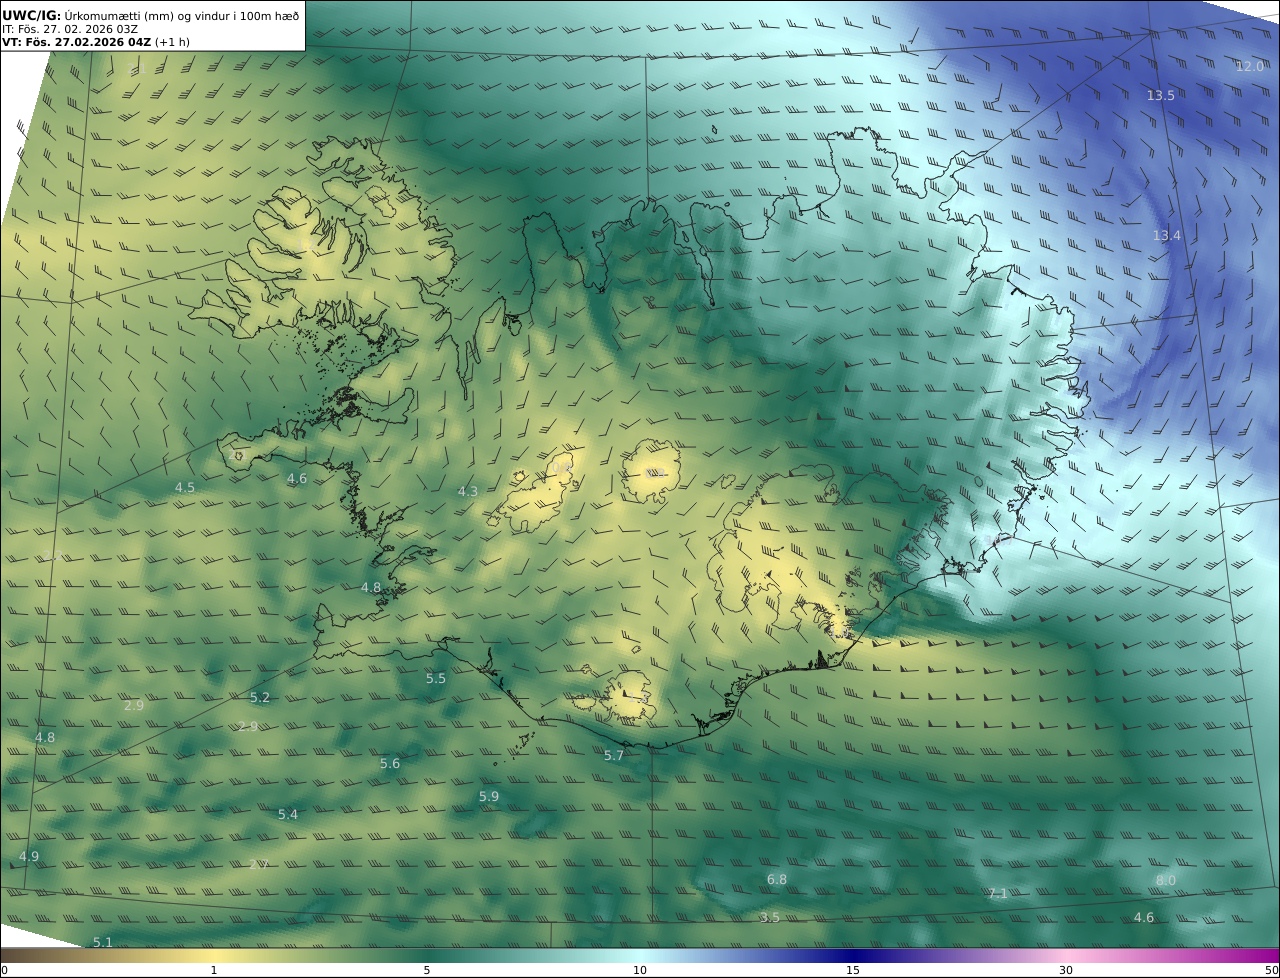The width and height of the screenshot is (1280, 978).
Task: Select the 13.4 value label on the map
Action: tap(1166, 235)
